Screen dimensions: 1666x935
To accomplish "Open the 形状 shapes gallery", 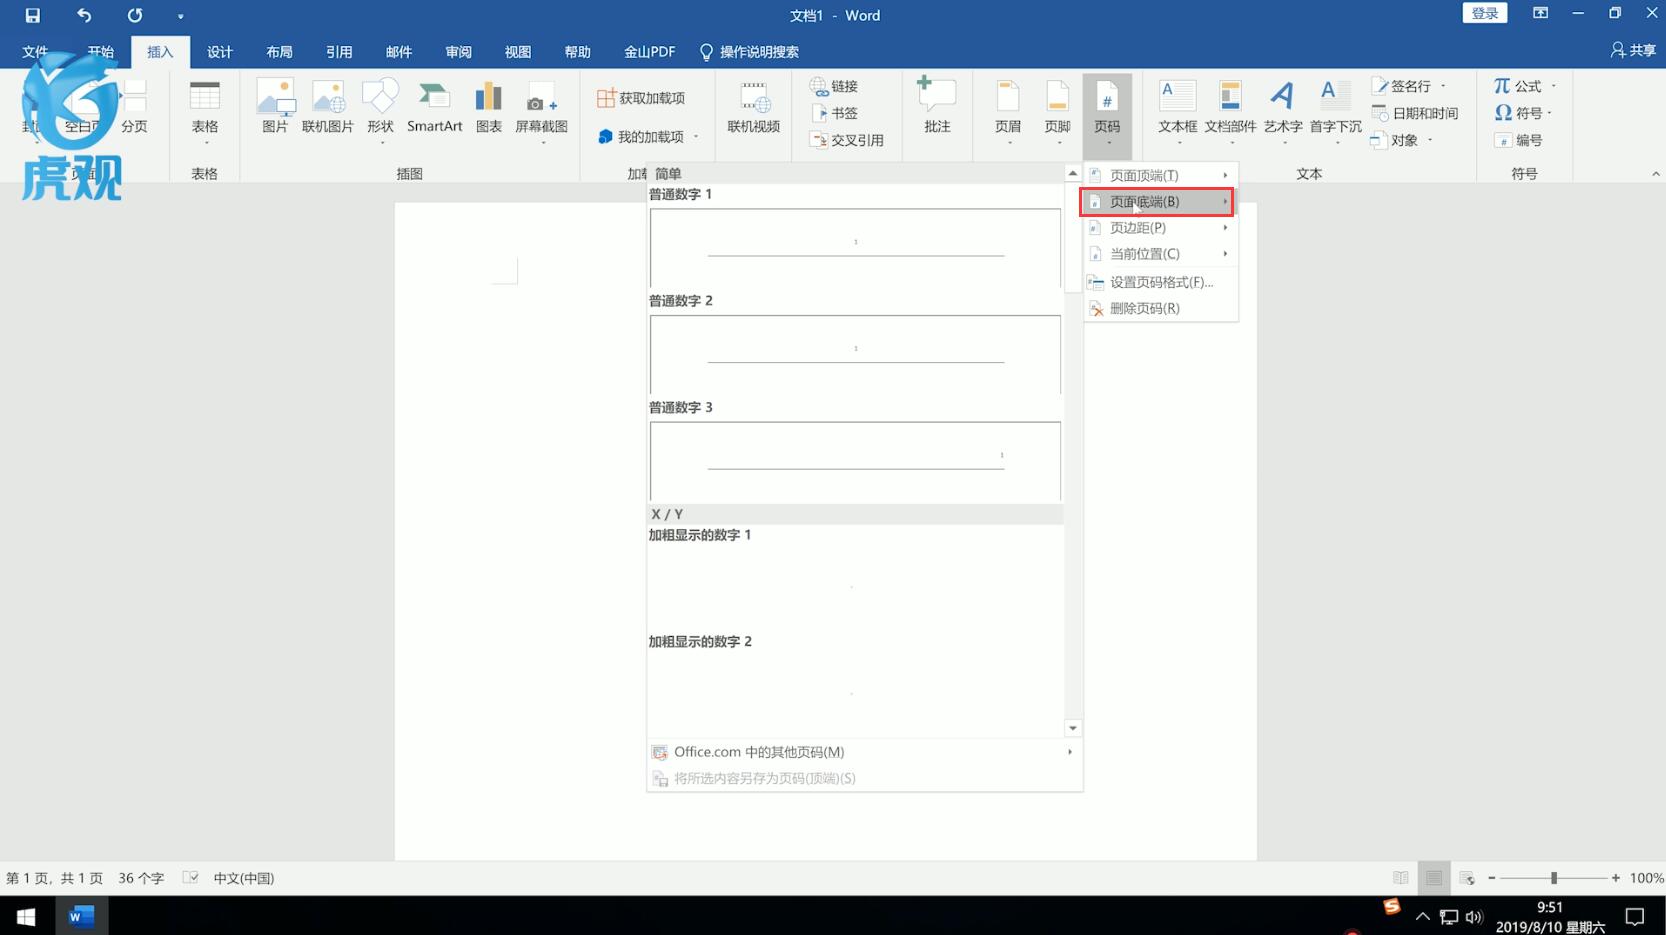I will tap(380, 112).
